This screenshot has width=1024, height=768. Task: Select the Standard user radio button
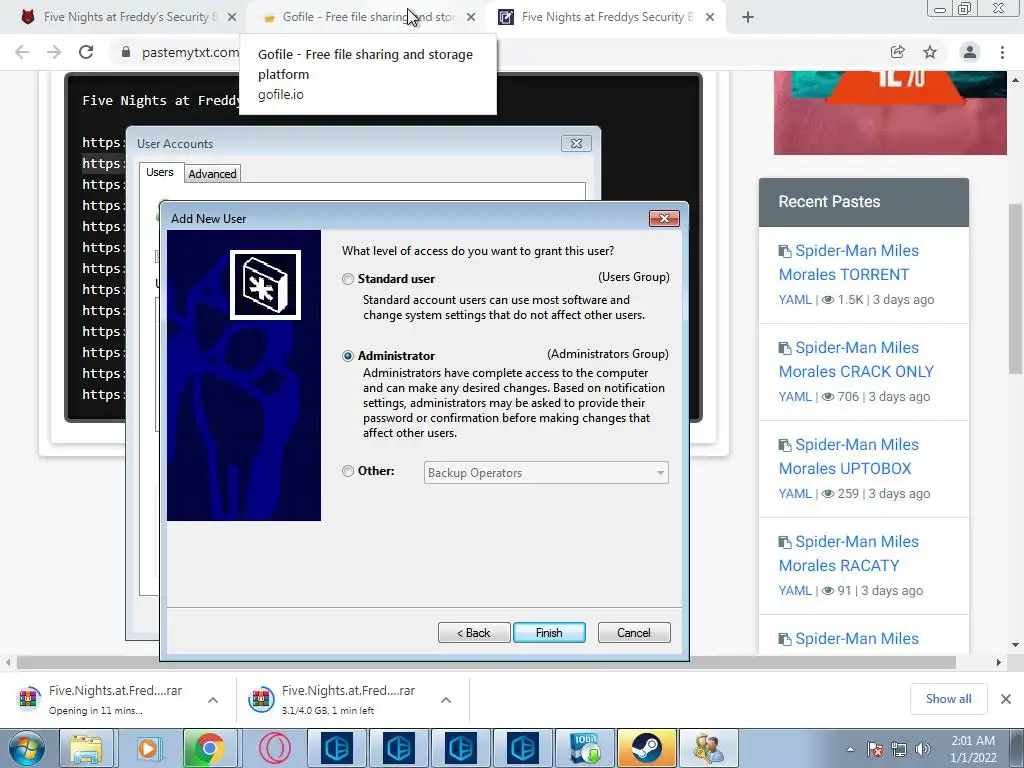pos(348,279)
